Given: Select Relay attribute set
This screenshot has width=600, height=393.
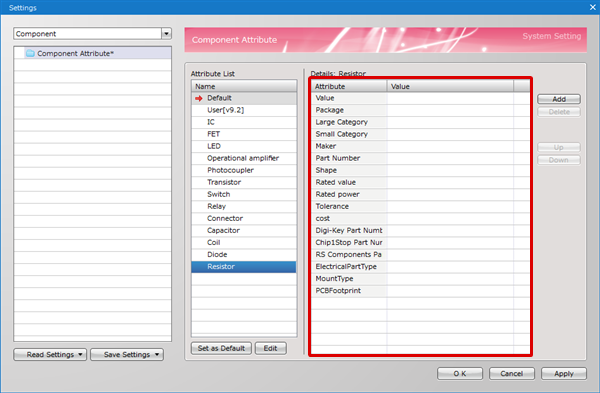Looking at the screenshot, I should coord(244,206).
